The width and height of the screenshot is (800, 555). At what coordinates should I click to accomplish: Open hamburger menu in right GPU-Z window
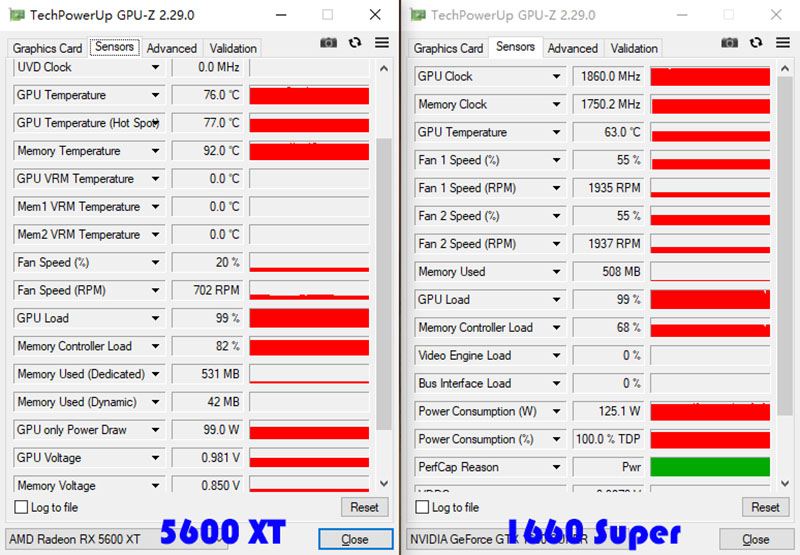click(783, 42)
